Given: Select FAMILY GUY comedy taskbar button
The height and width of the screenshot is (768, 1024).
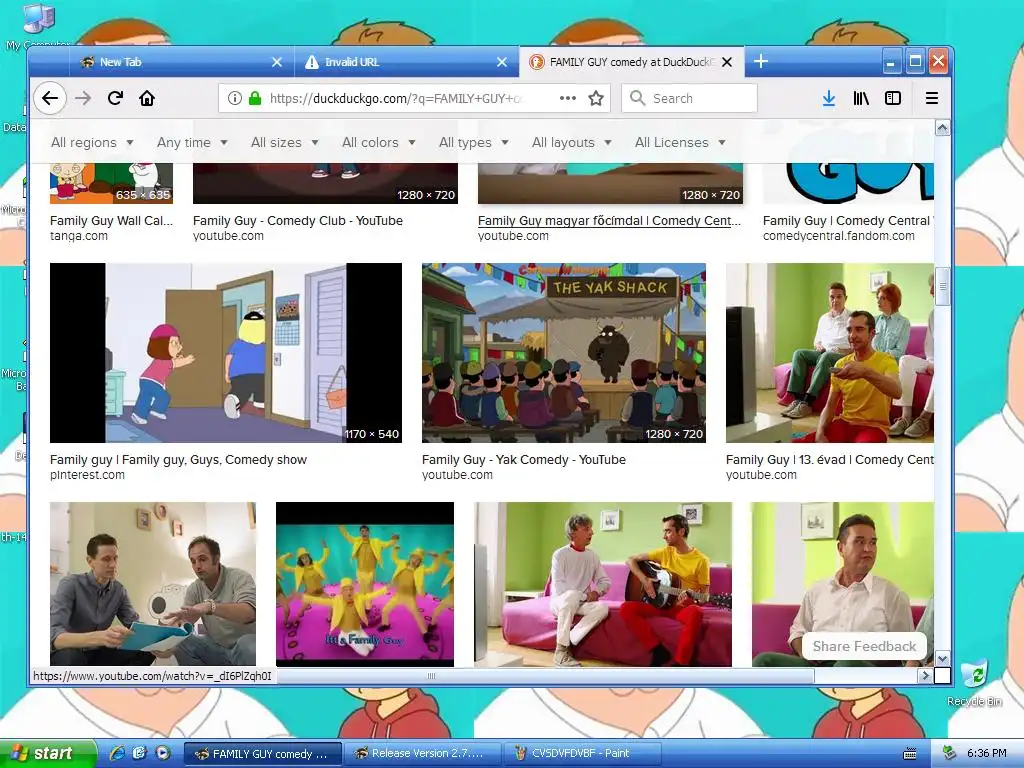Looking at the screenshot, I should (x=263, y=754).
